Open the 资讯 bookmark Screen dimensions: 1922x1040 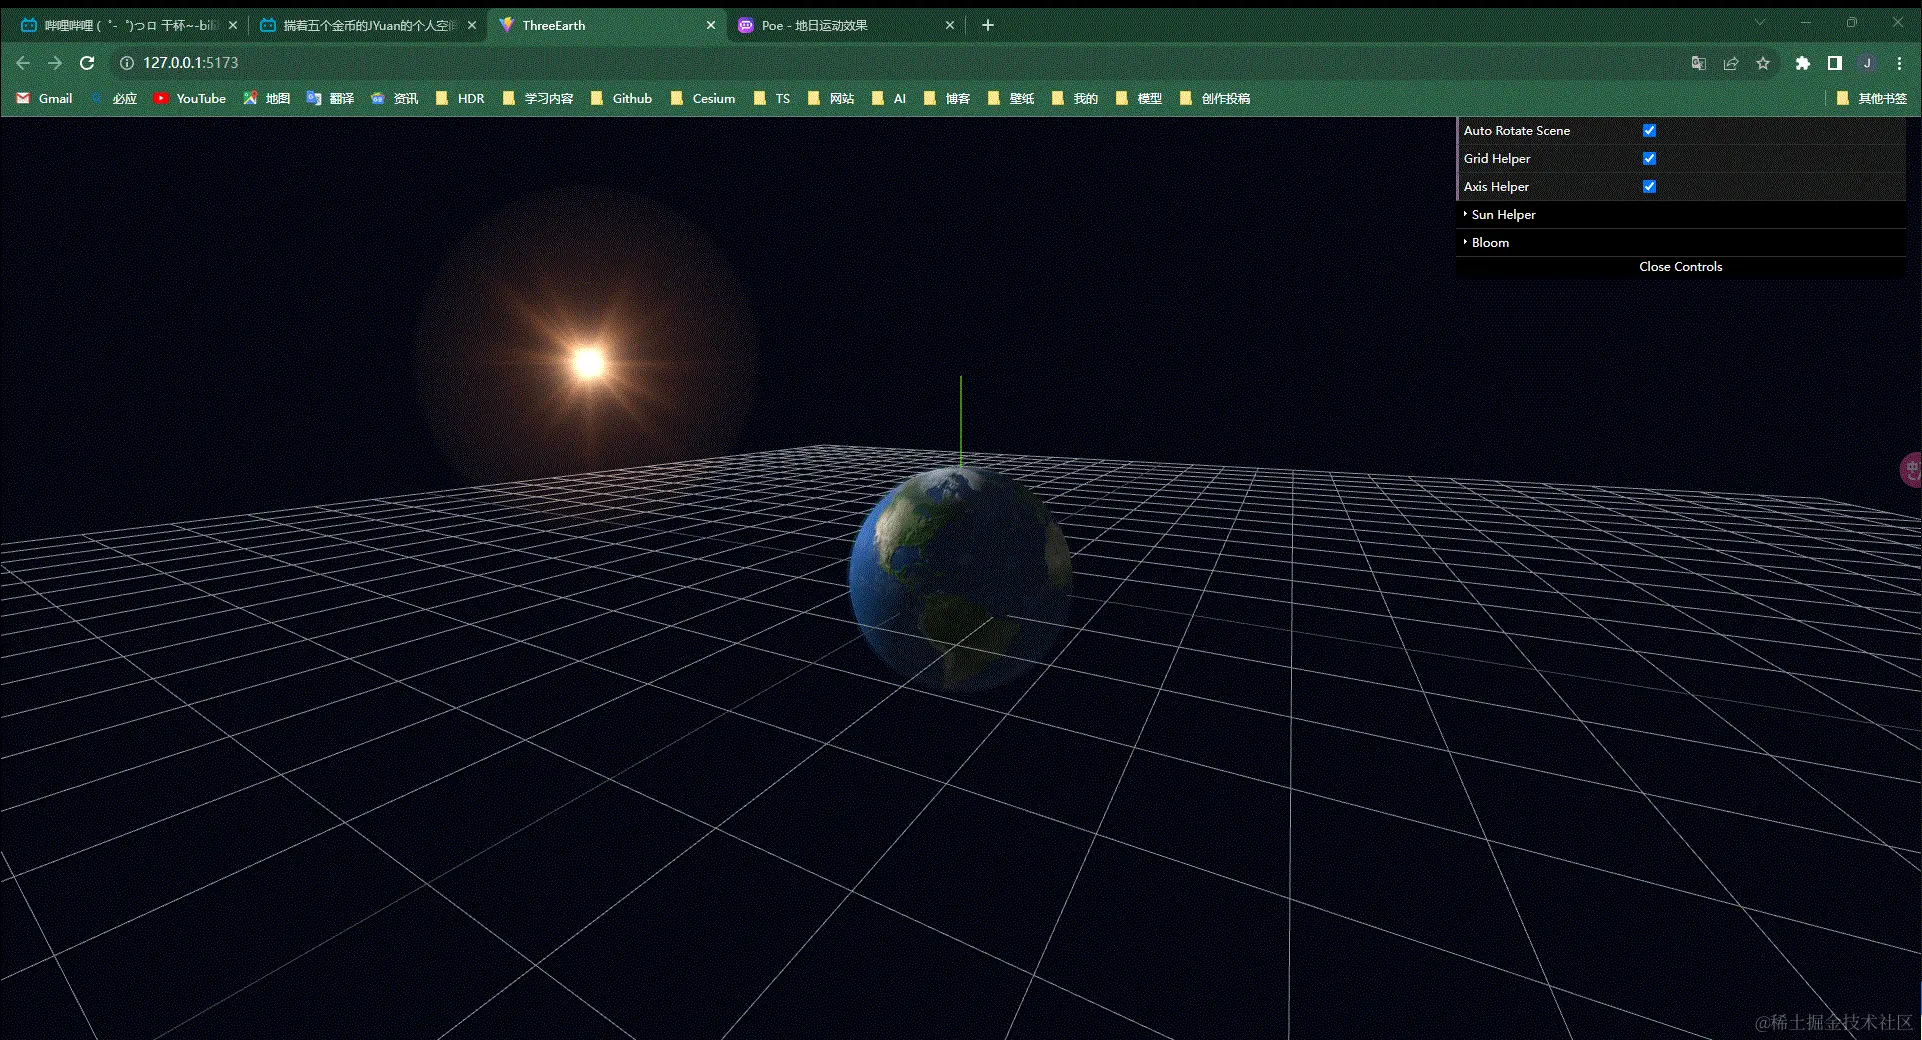pyautogui.click(x=395, y=98)
